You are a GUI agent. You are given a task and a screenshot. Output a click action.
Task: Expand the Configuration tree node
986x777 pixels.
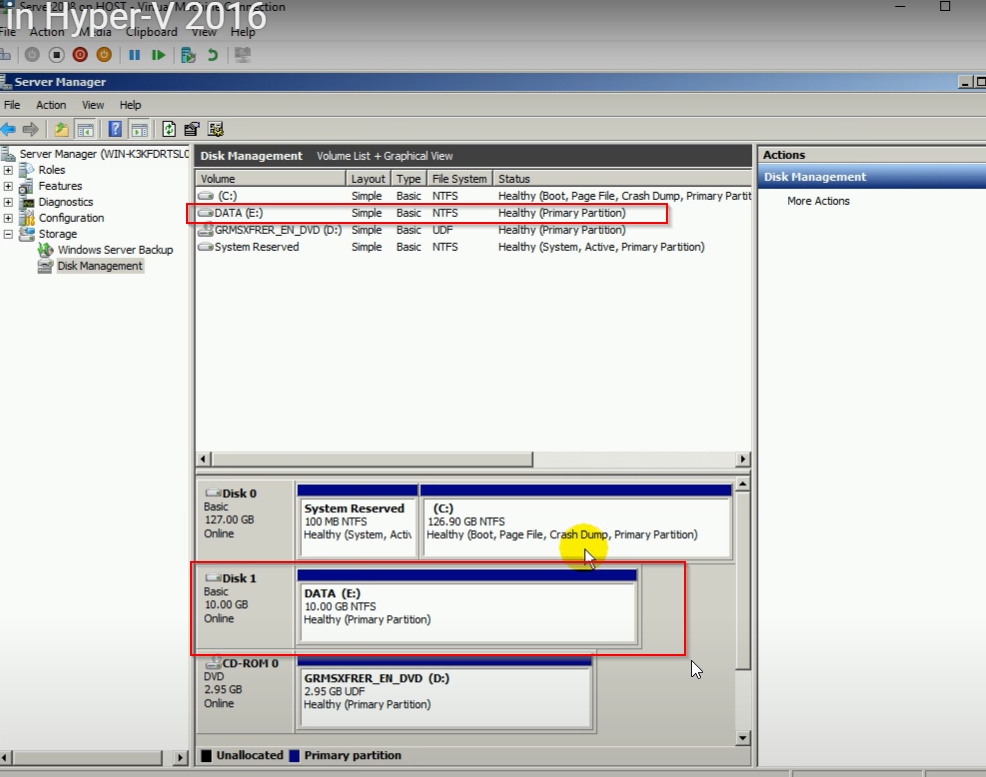[8, 218]
